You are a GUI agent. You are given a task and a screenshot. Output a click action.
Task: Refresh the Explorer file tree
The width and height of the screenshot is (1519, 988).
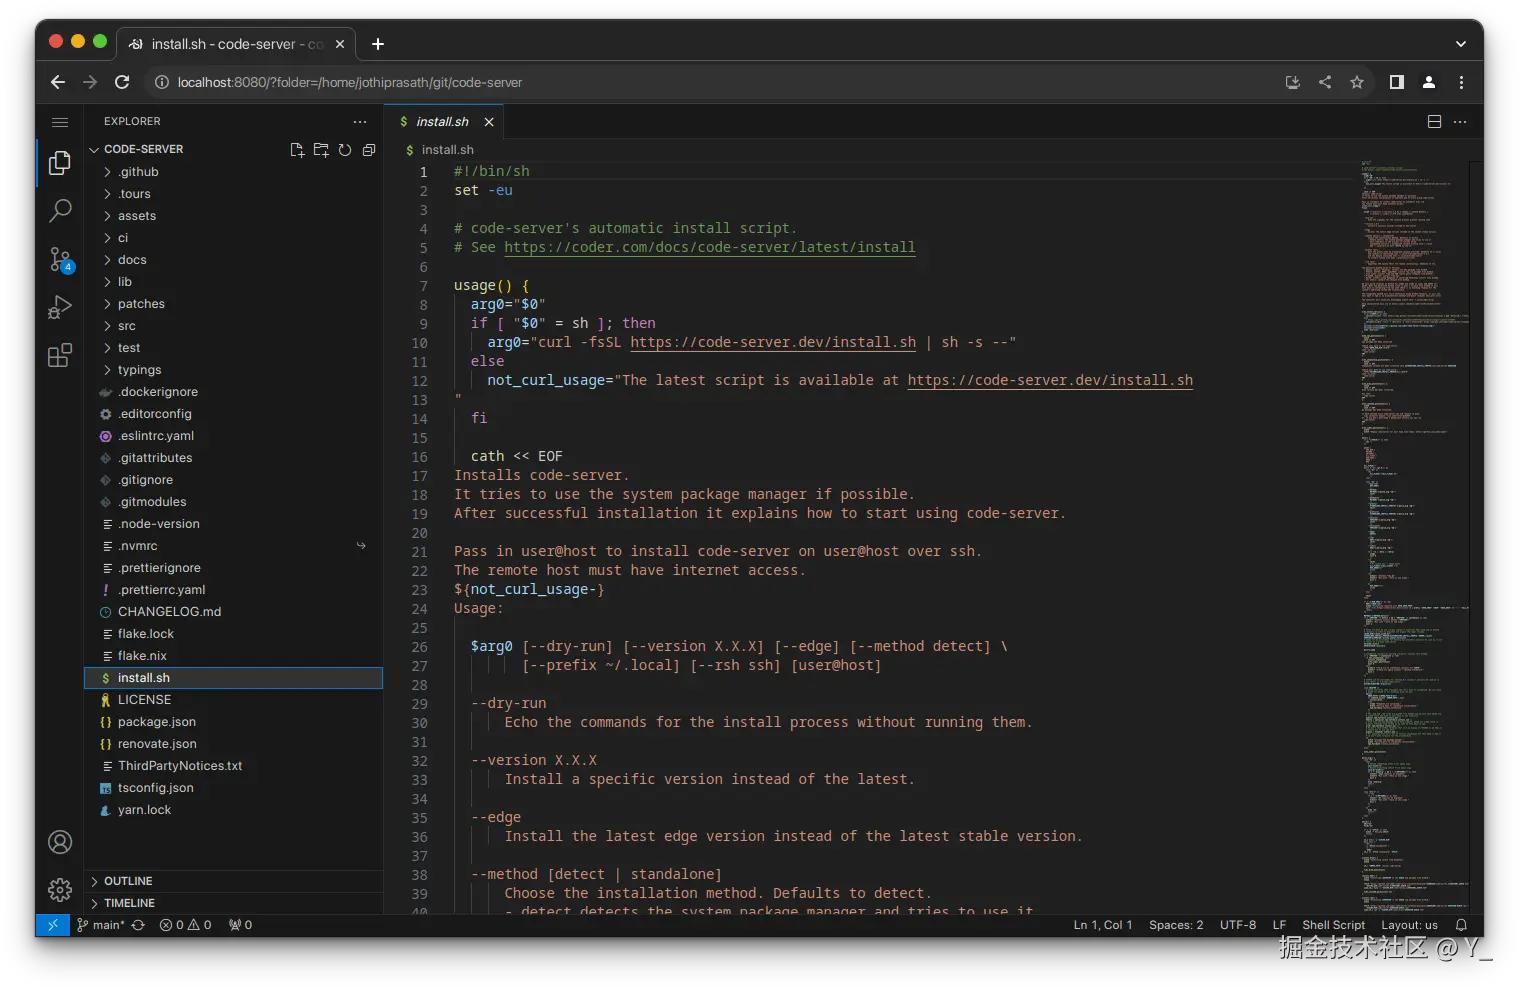coord(345,149)
